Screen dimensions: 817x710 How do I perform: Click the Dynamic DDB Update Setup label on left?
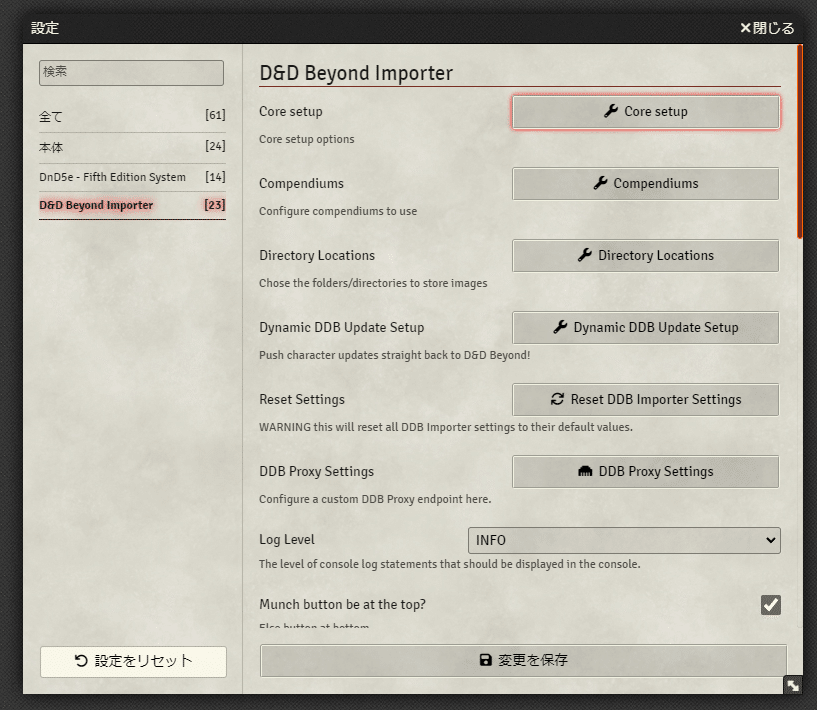[341, 328]
